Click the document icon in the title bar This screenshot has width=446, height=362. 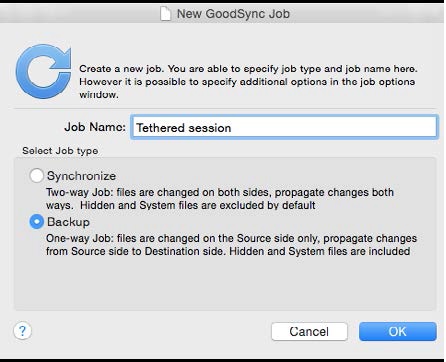pyautogui.click(x=166, y=14)
